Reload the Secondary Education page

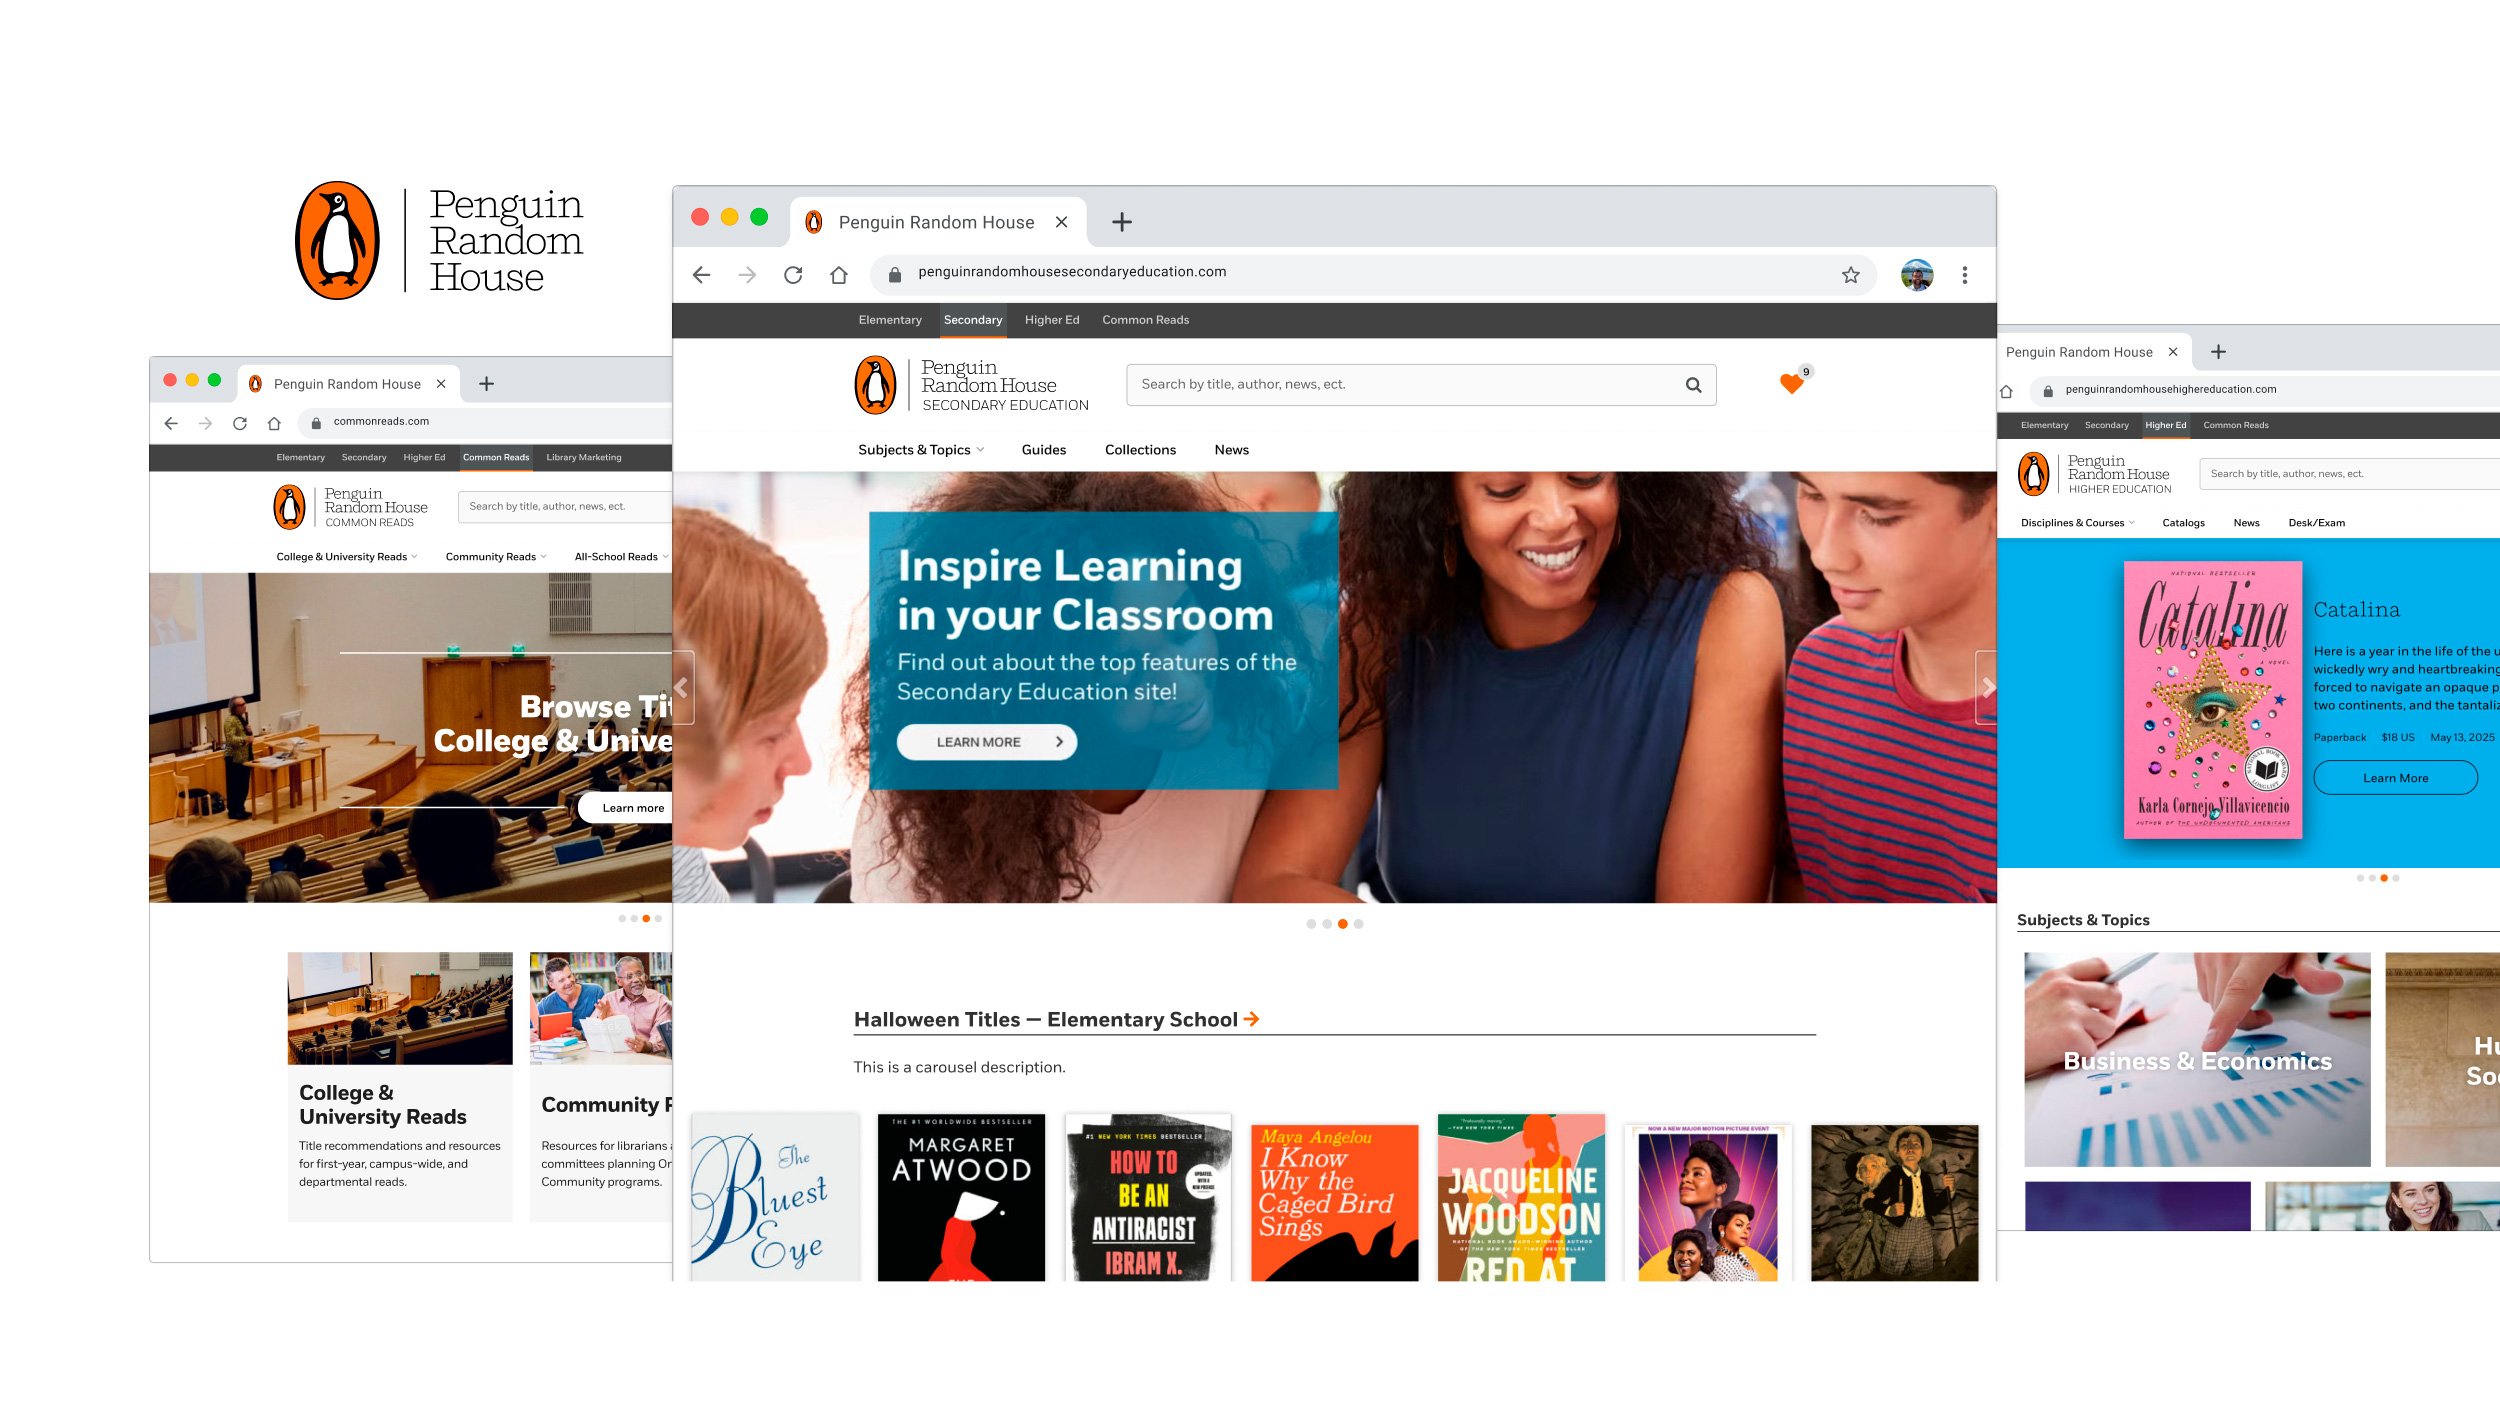pos(793,275)
